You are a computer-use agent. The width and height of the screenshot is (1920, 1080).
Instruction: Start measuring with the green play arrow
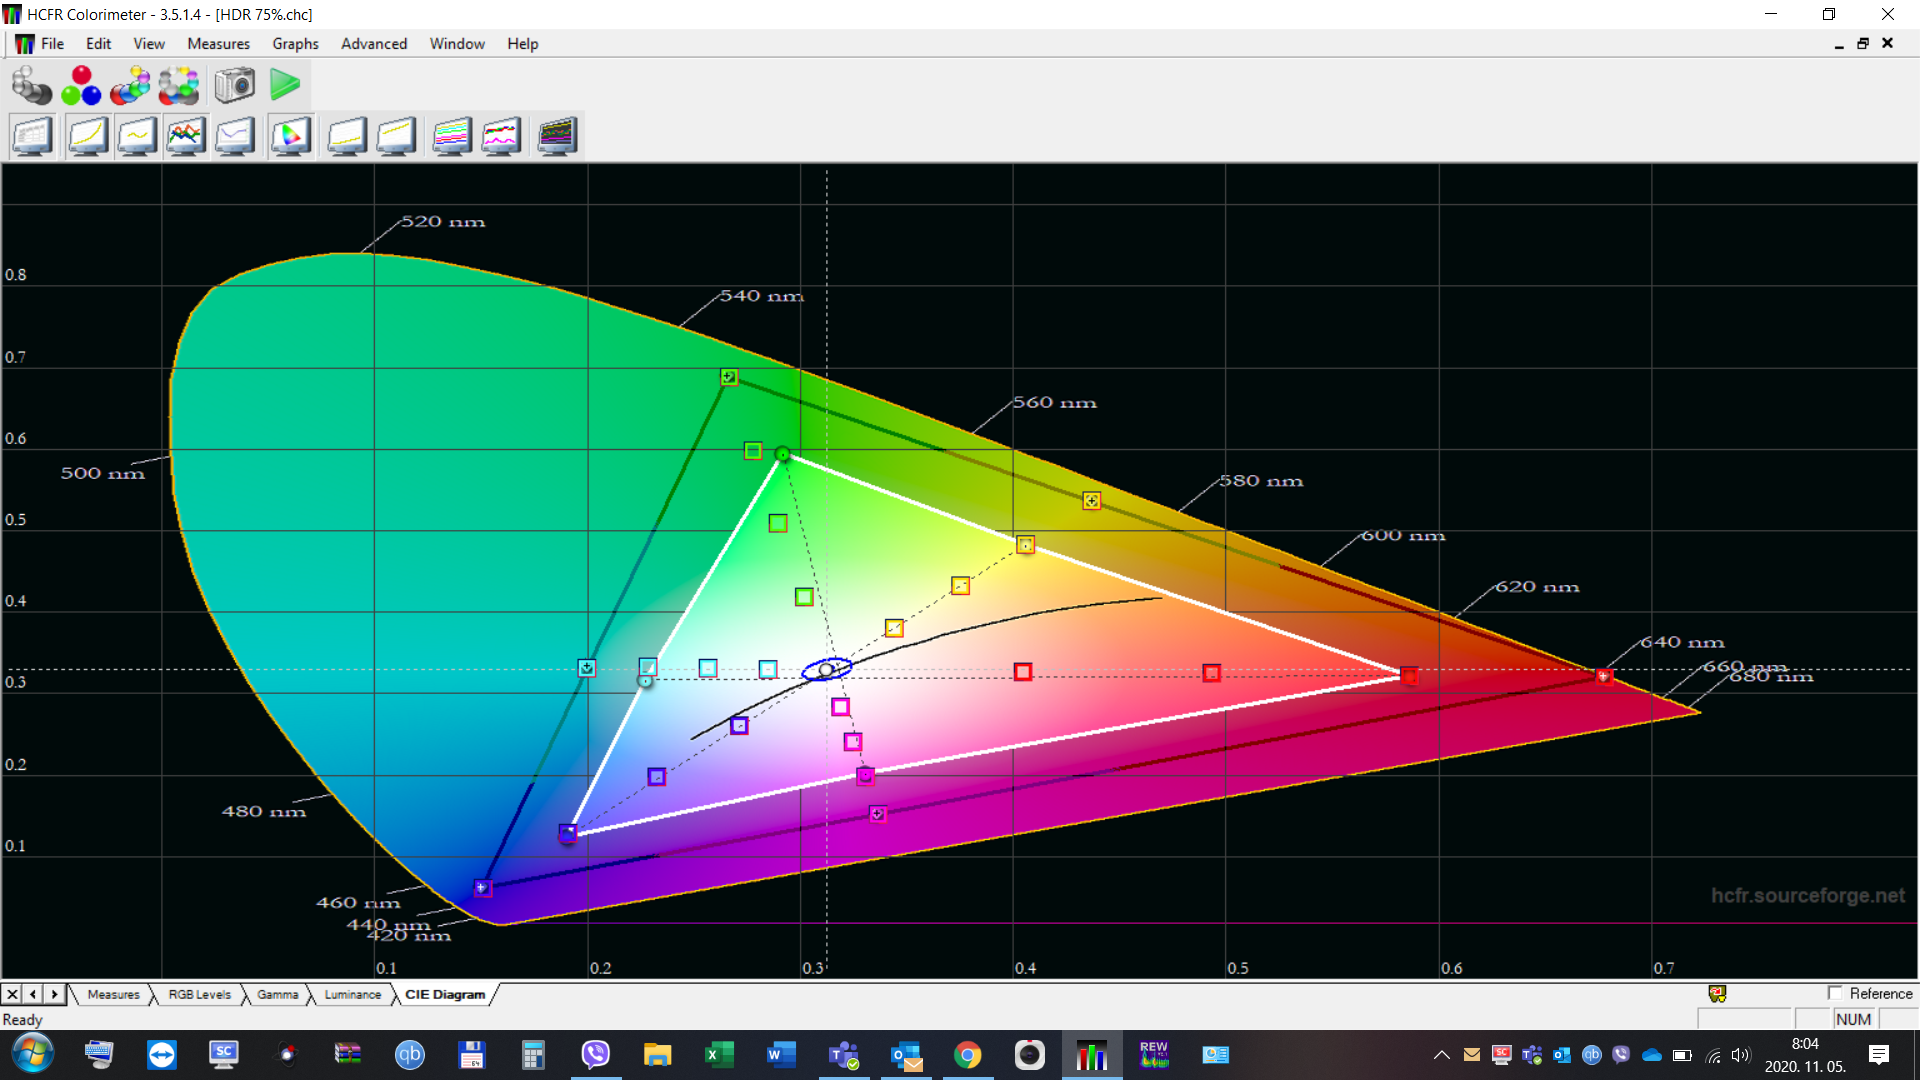285,85
